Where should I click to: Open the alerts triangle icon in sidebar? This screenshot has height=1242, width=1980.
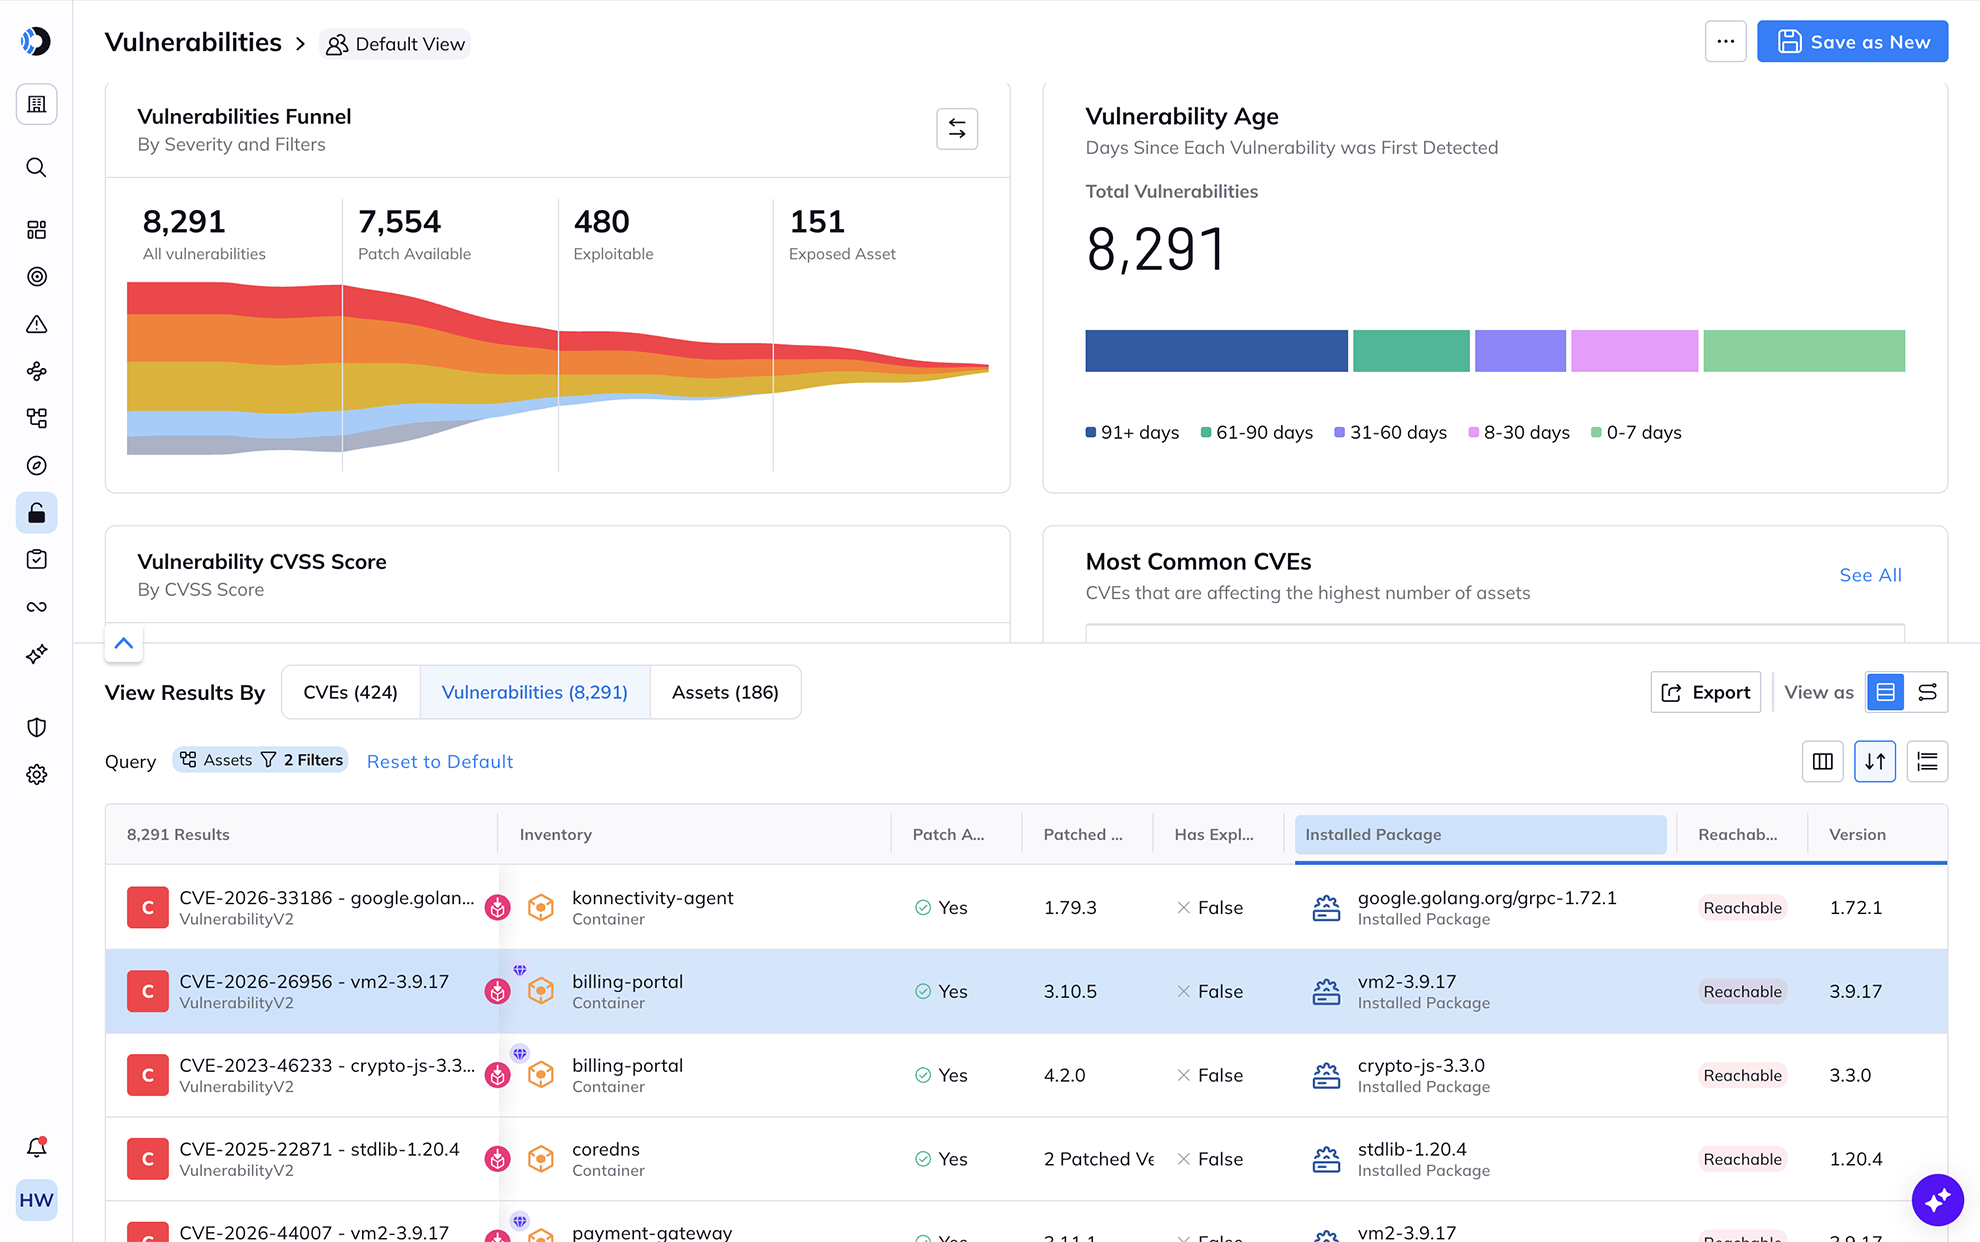click(37, 324)
